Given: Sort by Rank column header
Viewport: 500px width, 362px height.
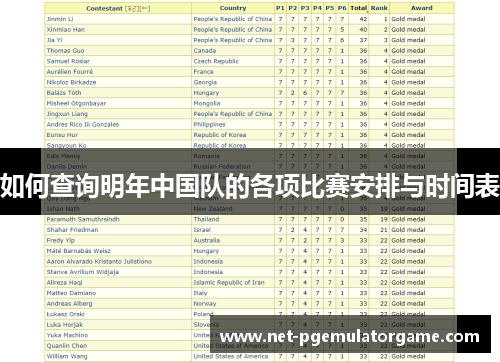Looking at the screenshot, I should pos(379,8).
